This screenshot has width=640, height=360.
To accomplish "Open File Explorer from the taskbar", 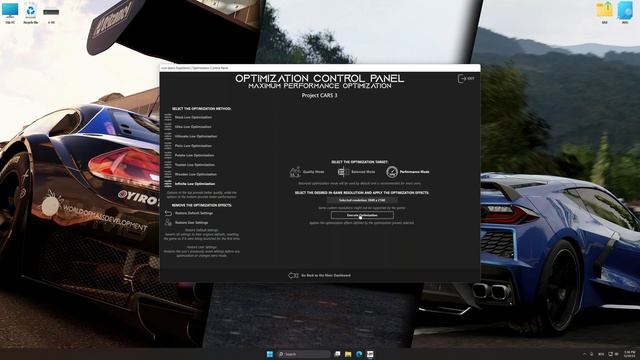I will click(348, 354).
